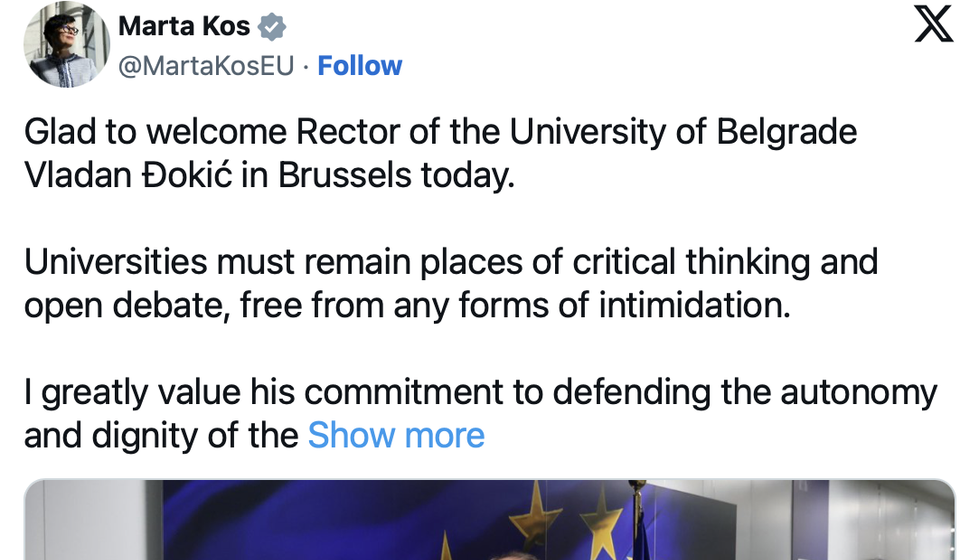
Task: Expand the tweet with Show more
Action: point(396,436)
